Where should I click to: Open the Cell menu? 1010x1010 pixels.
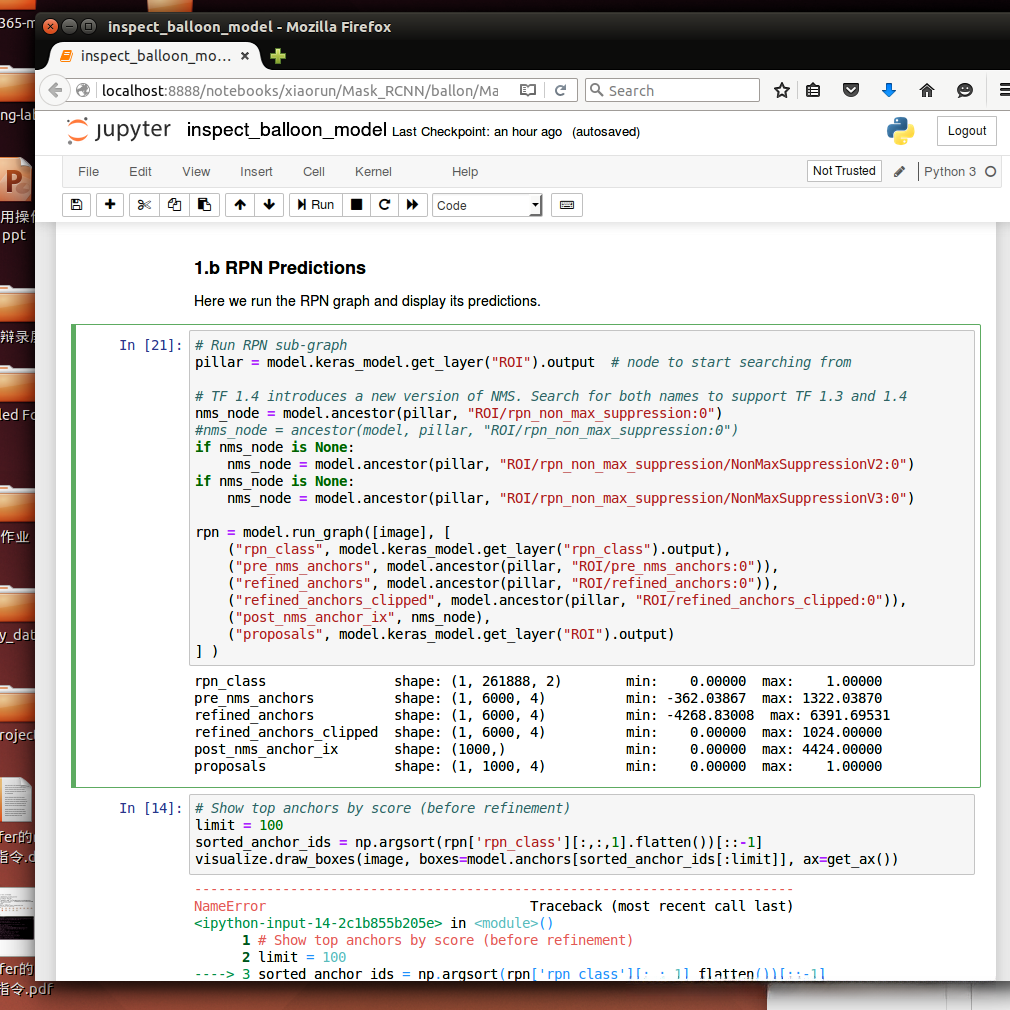click(314, 172)
